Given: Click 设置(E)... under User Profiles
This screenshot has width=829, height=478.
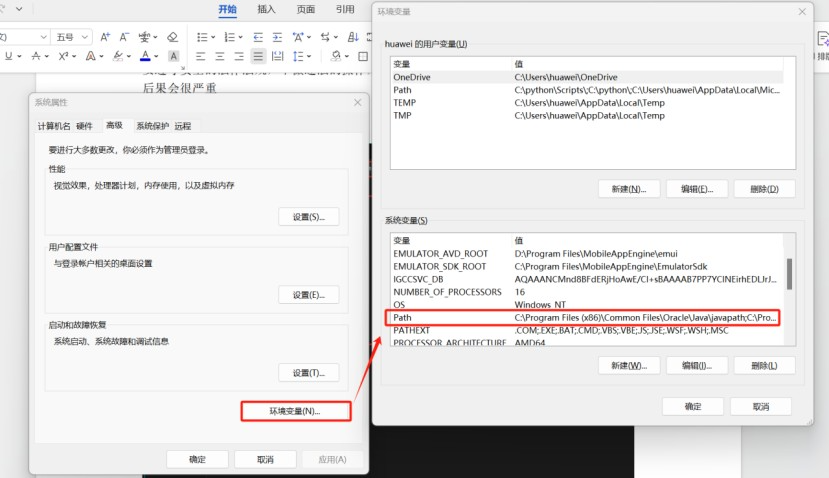Looking at the screenshot, I should [x=309, y=295].
